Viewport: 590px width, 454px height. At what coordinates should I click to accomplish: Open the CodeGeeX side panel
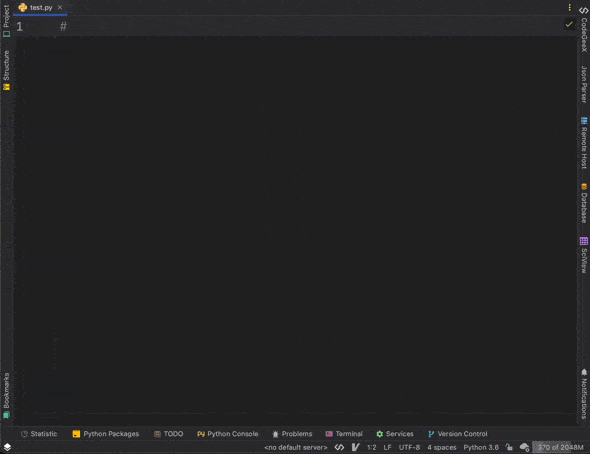[584, 29]
